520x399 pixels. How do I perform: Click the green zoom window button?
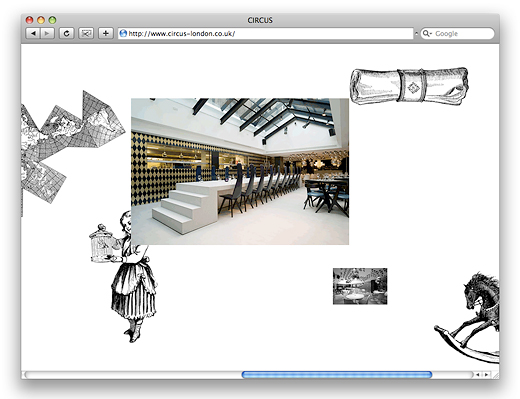[52, 20]
